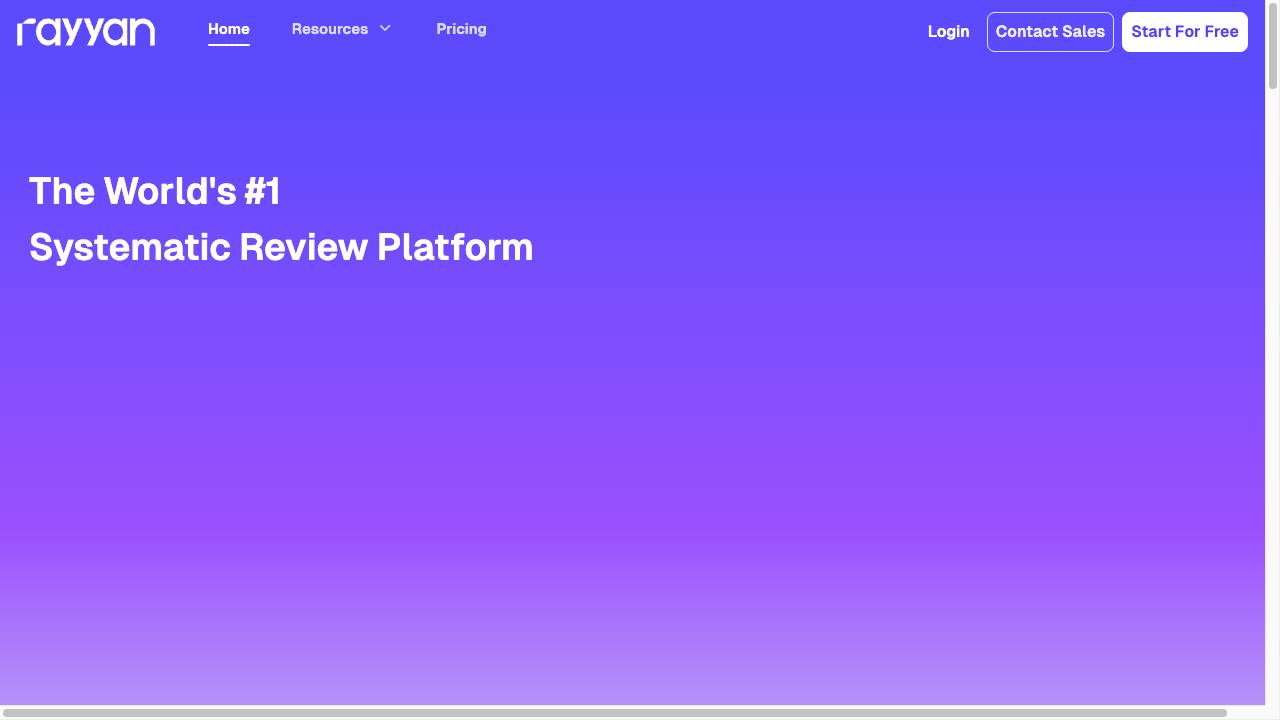Screen dimensions: 1280x720
Task: Expand the Resources dropdown chevron
Action: click(385, 28)
